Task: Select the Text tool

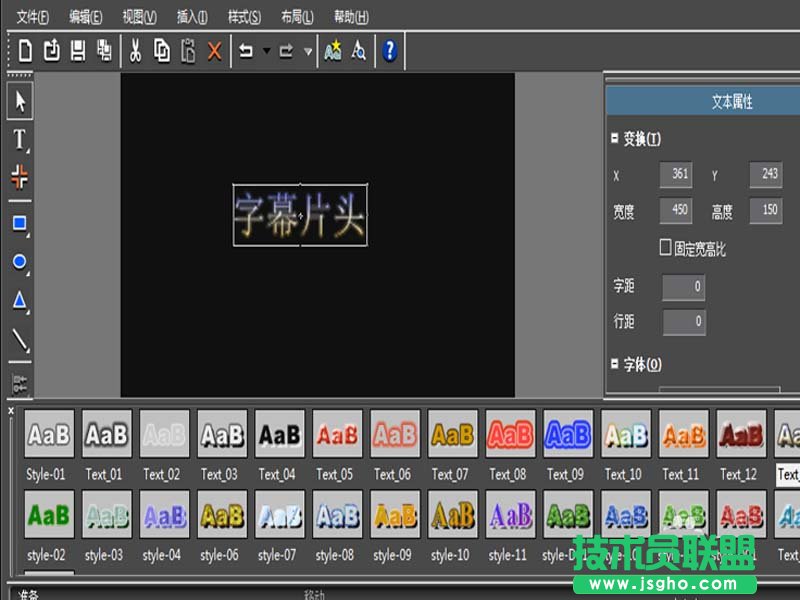Action: coord(19,140)
